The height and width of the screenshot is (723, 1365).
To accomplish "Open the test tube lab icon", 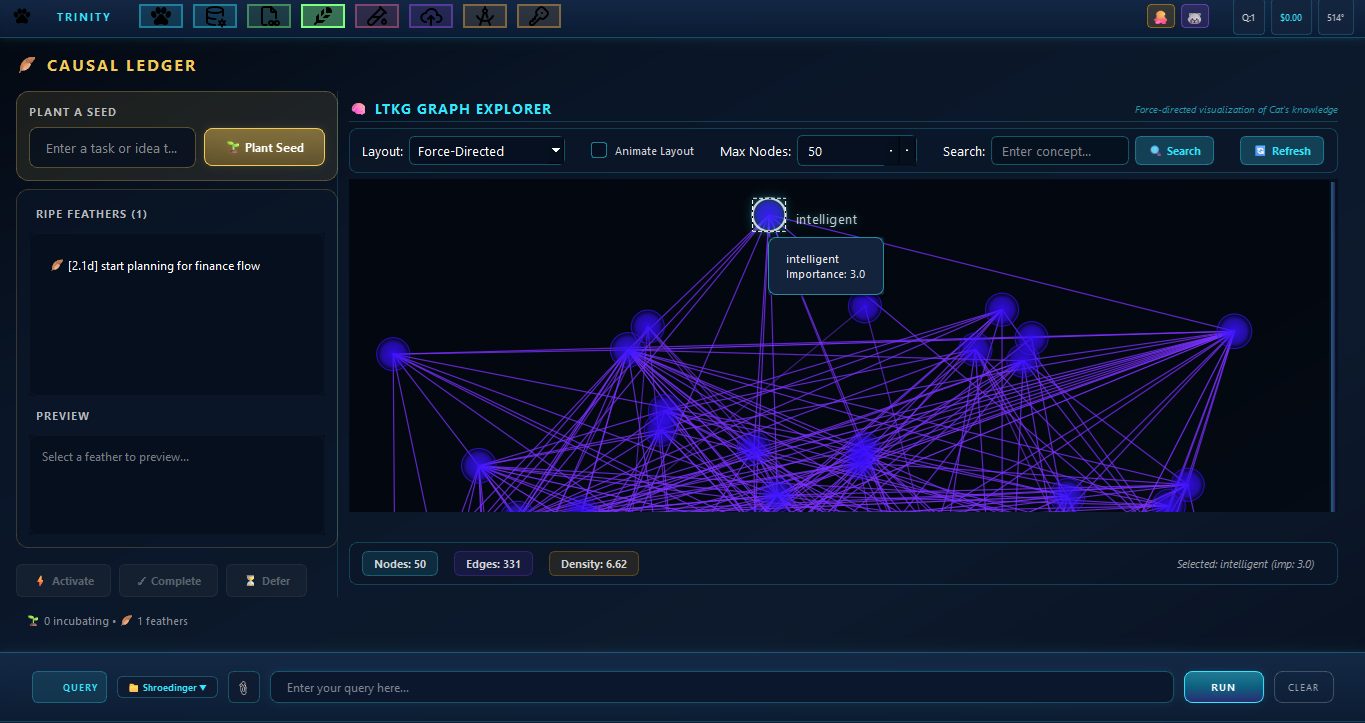I will [x=376, y=16].
